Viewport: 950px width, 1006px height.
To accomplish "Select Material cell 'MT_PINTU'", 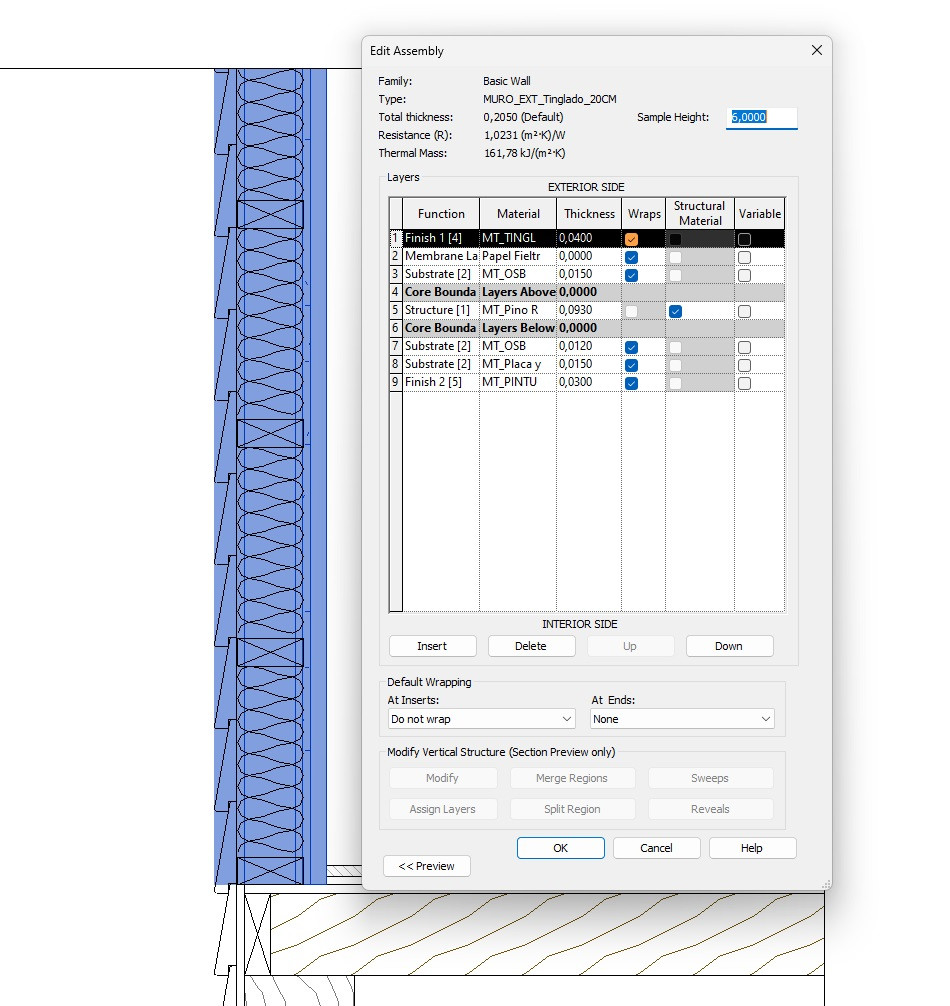I will (518, 382).
